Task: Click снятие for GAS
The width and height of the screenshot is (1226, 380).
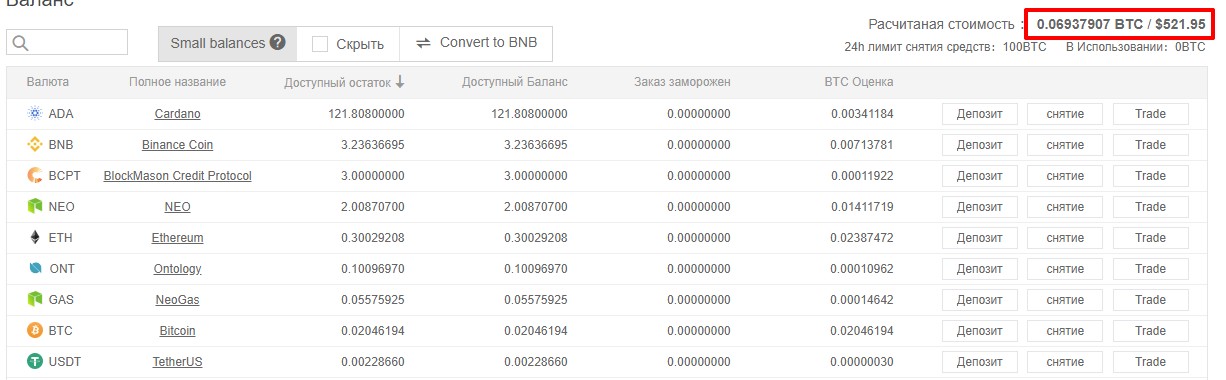Action: [1065, 300]
